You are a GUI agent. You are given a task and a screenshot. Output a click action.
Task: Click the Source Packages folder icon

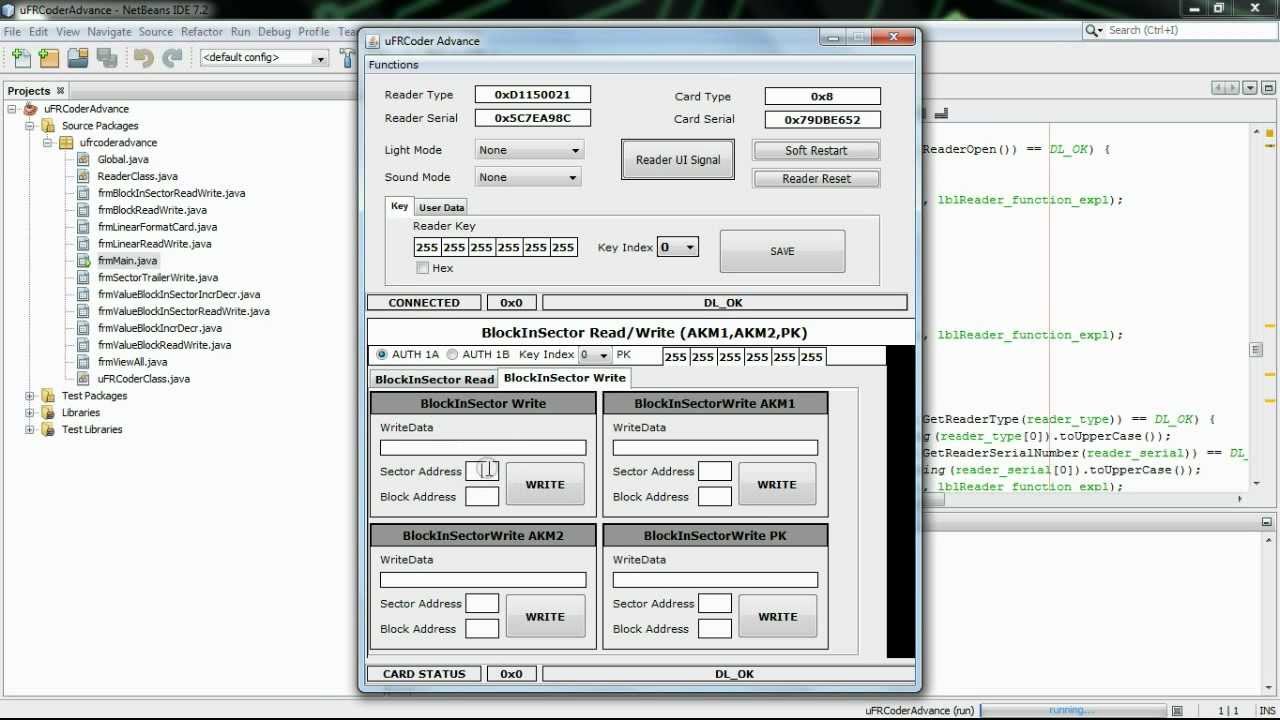click(x=48, y=126)
